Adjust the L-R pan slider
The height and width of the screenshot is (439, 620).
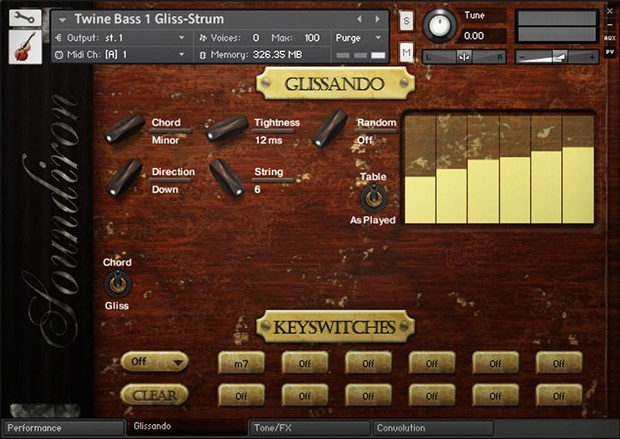pos(464,57)
